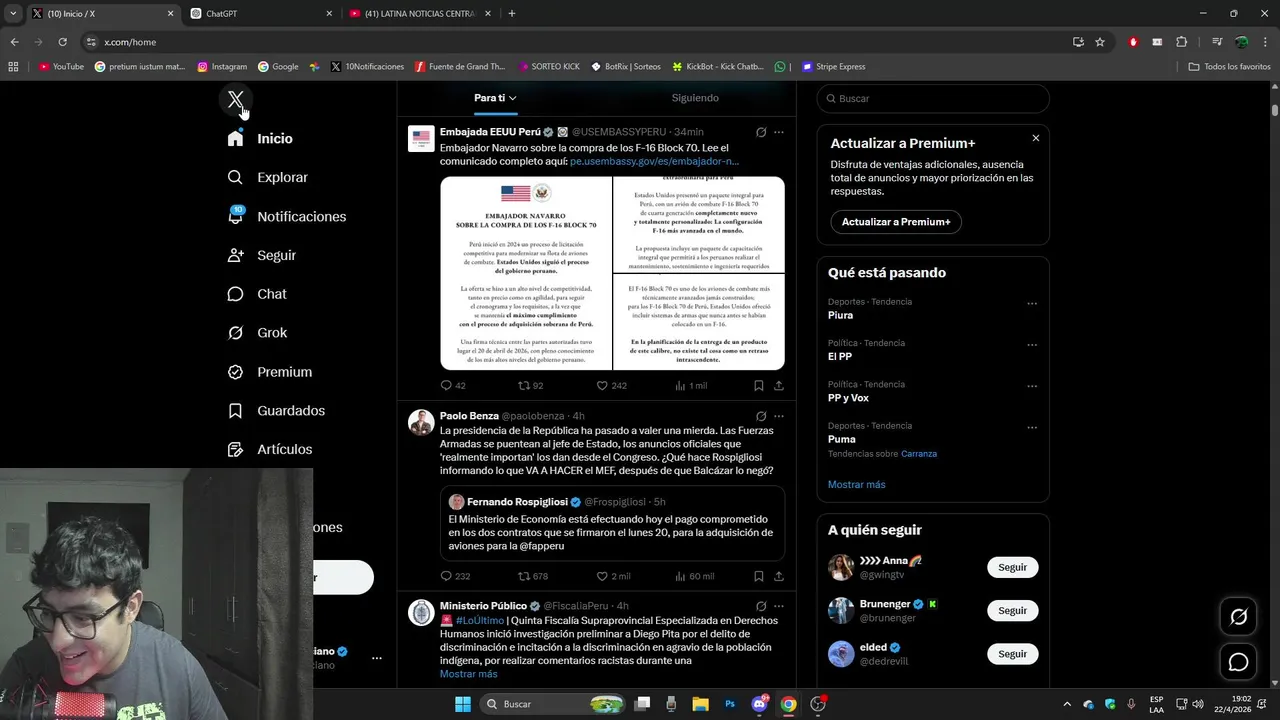
Task: Repost the Paolo Benza post
Action: (524, 577)
